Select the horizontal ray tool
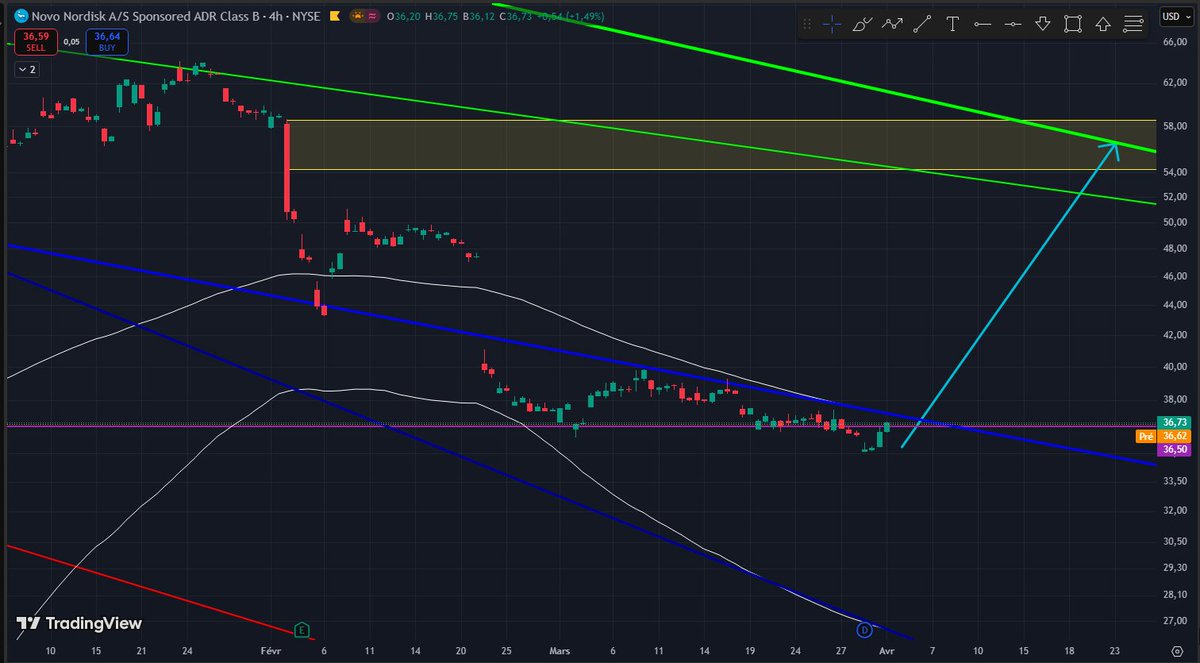 (x=982, y=24)
